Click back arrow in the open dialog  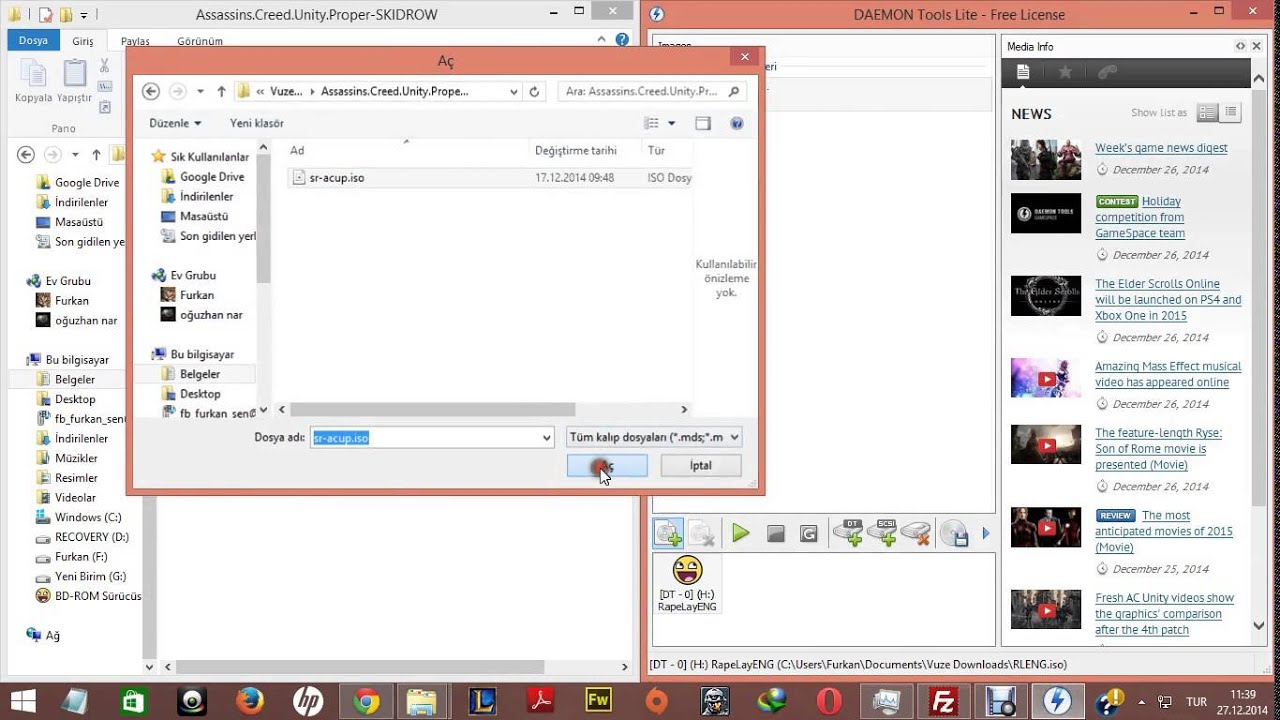[x=151, y=91]
